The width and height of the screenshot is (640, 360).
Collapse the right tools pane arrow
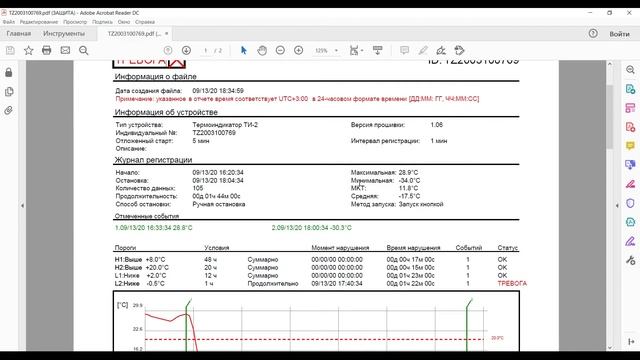click(617, 206)
